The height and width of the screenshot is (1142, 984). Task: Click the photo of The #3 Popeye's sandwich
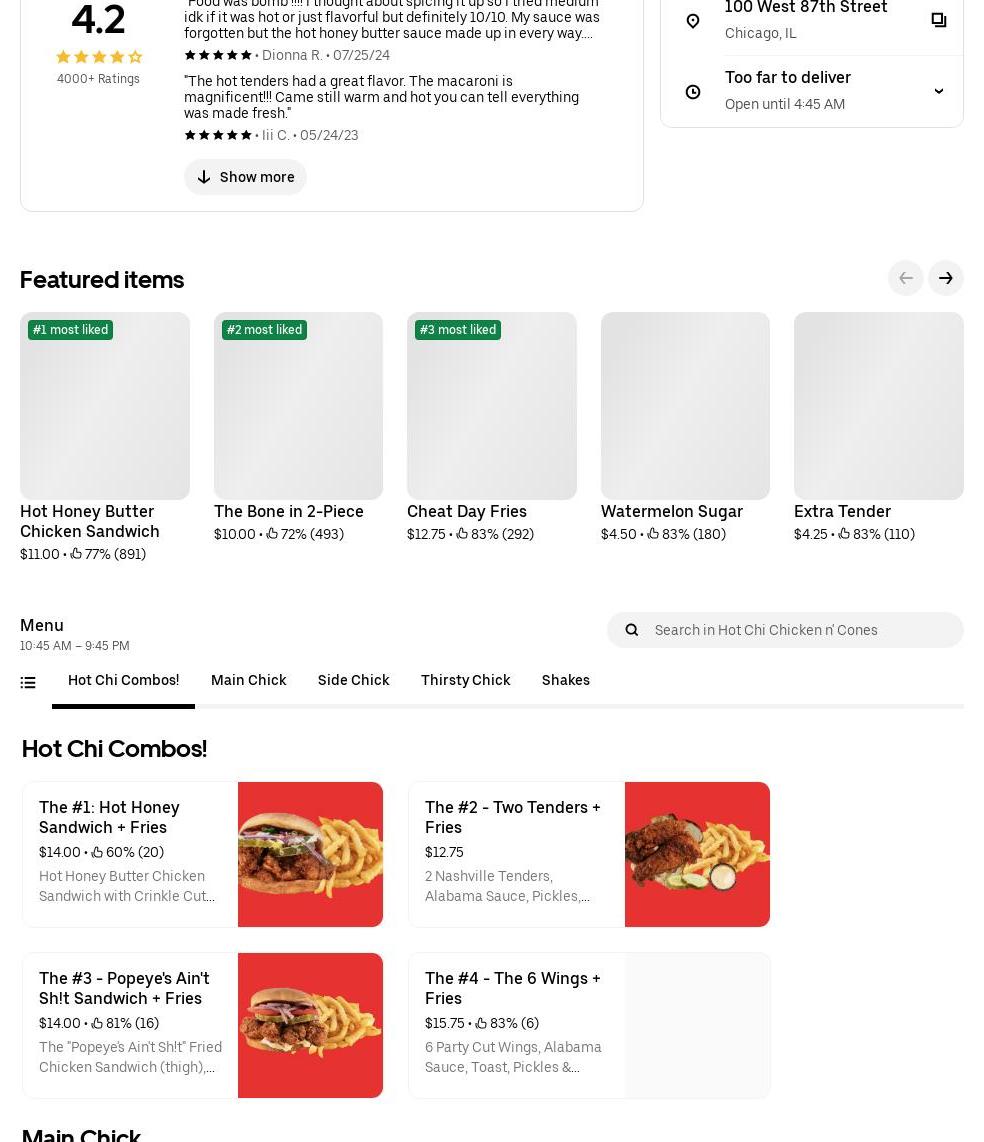[x=310, y=1025]
